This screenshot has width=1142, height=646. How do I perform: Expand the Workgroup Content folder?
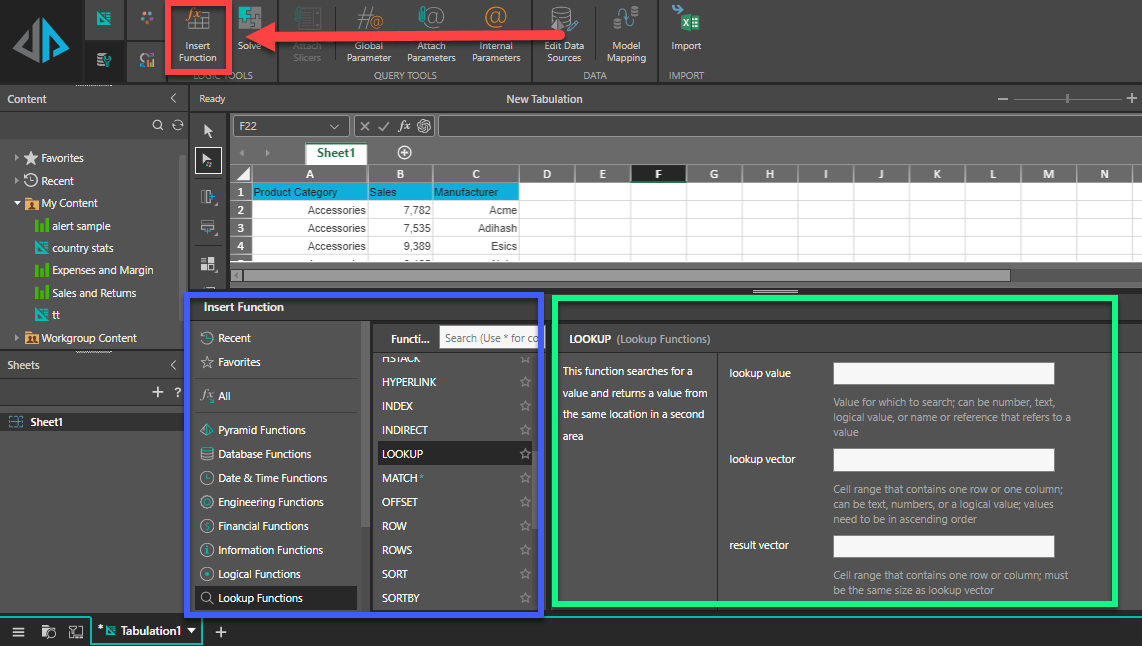[x=17, y=338]
